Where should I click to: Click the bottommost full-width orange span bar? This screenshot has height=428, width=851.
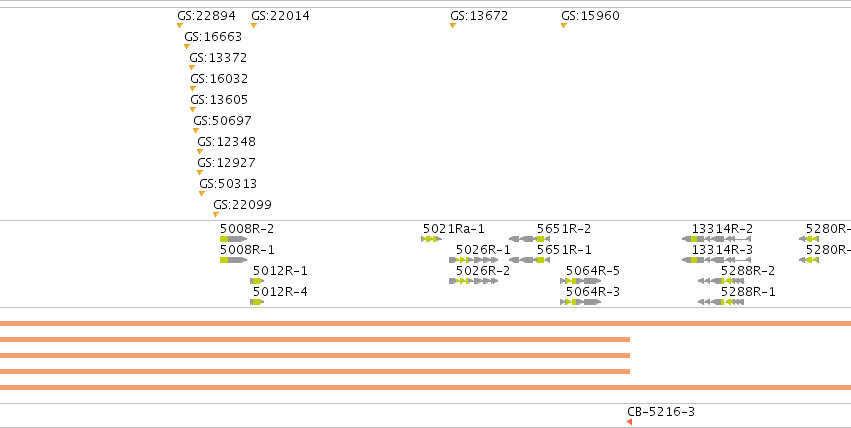(426, 387)
